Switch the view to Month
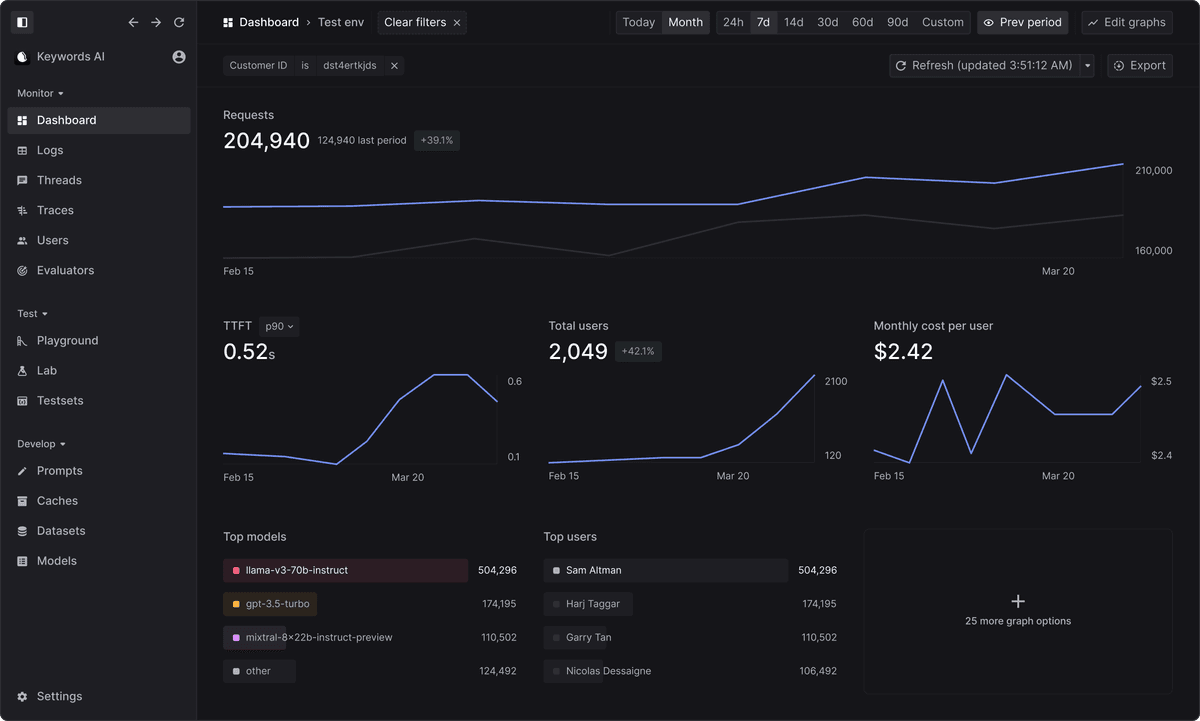This screenshot has width=1200, height=721. tap(685, 21)
